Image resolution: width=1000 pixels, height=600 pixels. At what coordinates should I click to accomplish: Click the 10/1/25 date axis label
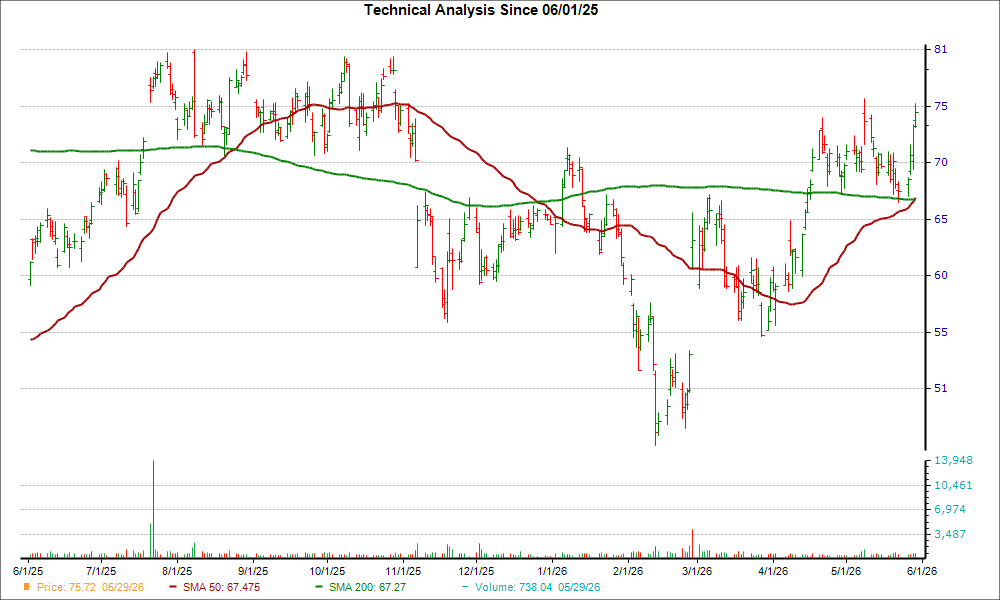click(x=327, y=571)
